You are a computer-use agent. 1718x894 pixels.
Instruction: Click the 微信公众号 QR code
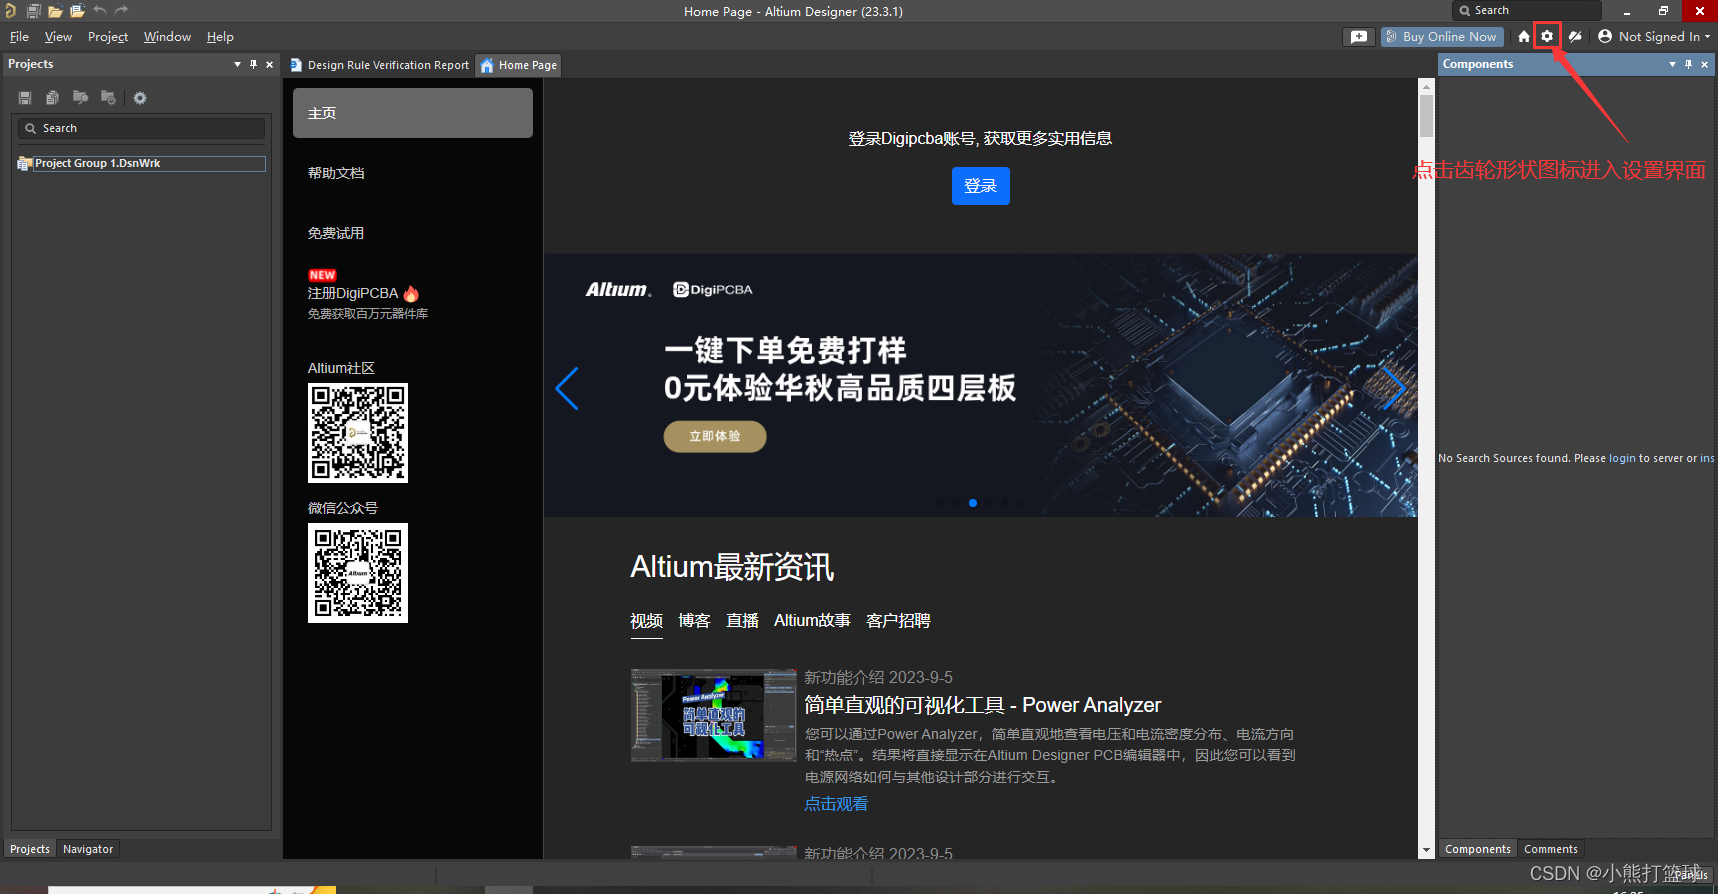(x=358, y=573)
